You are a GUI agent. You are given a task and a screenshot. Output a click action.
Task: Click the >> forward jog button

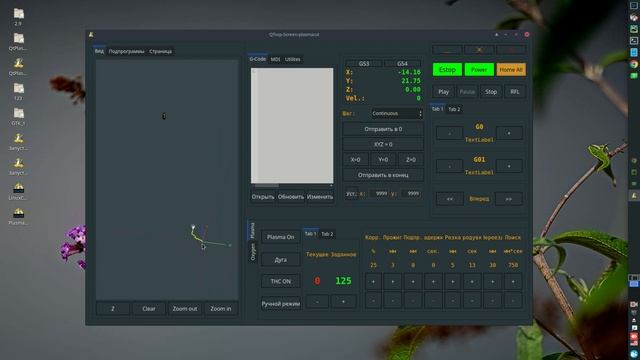point(509,199)
